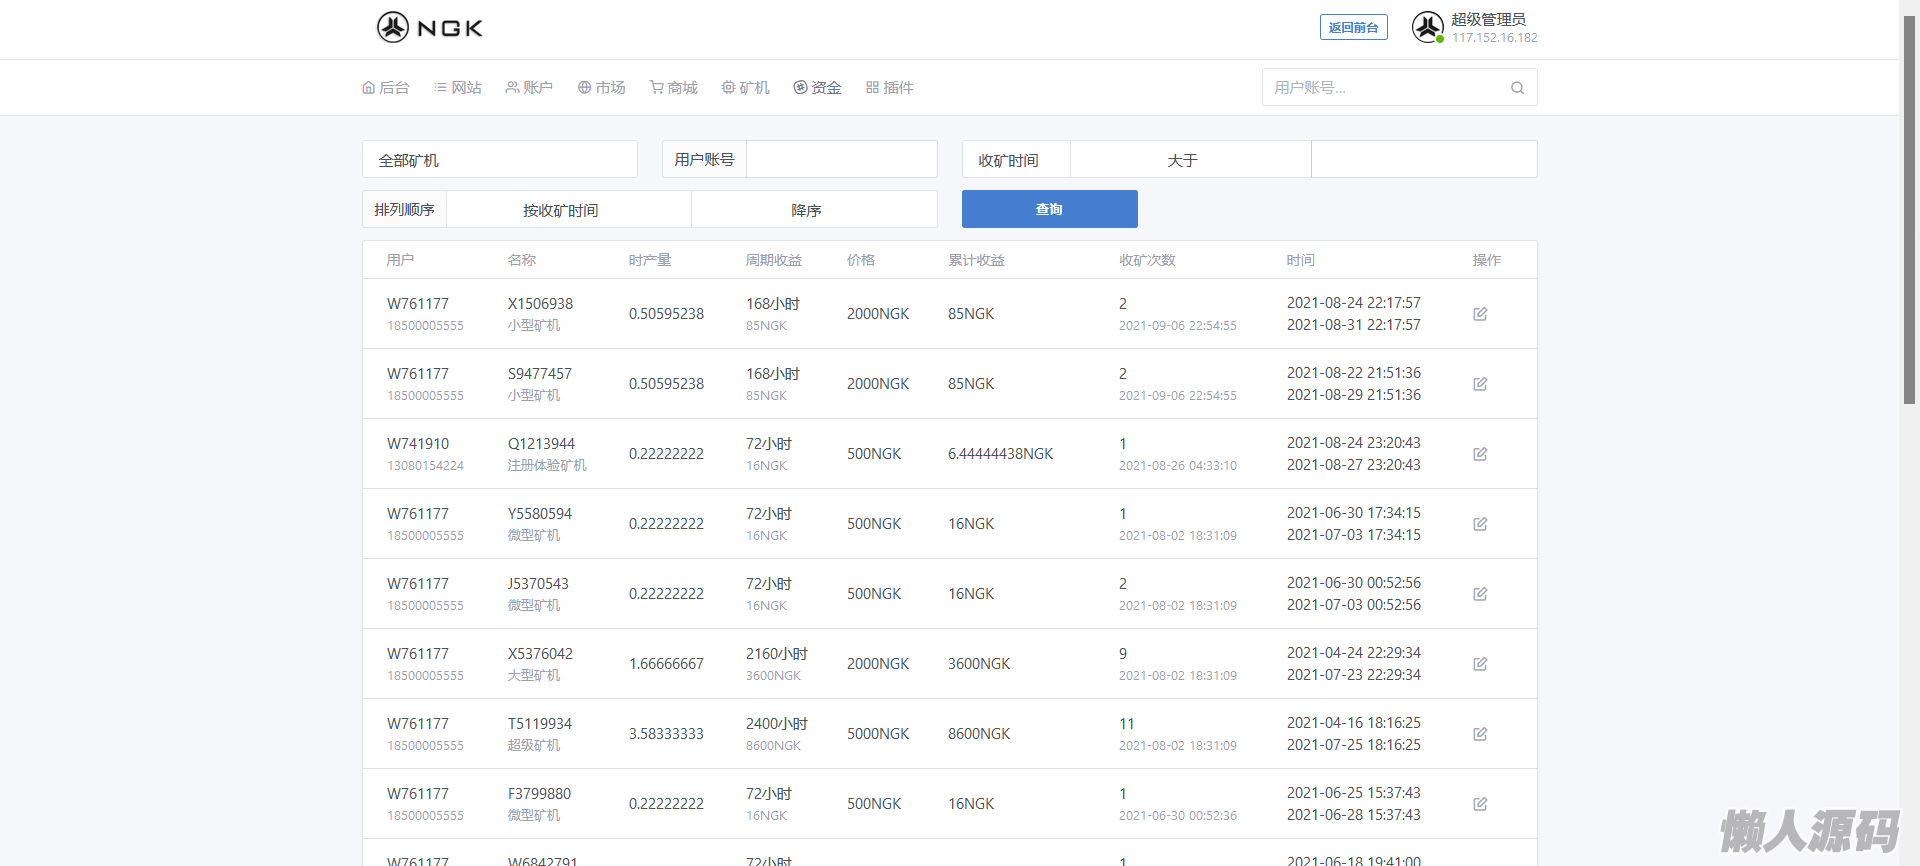
Task: Click the NGK logo icon
Action: (393, 27)
